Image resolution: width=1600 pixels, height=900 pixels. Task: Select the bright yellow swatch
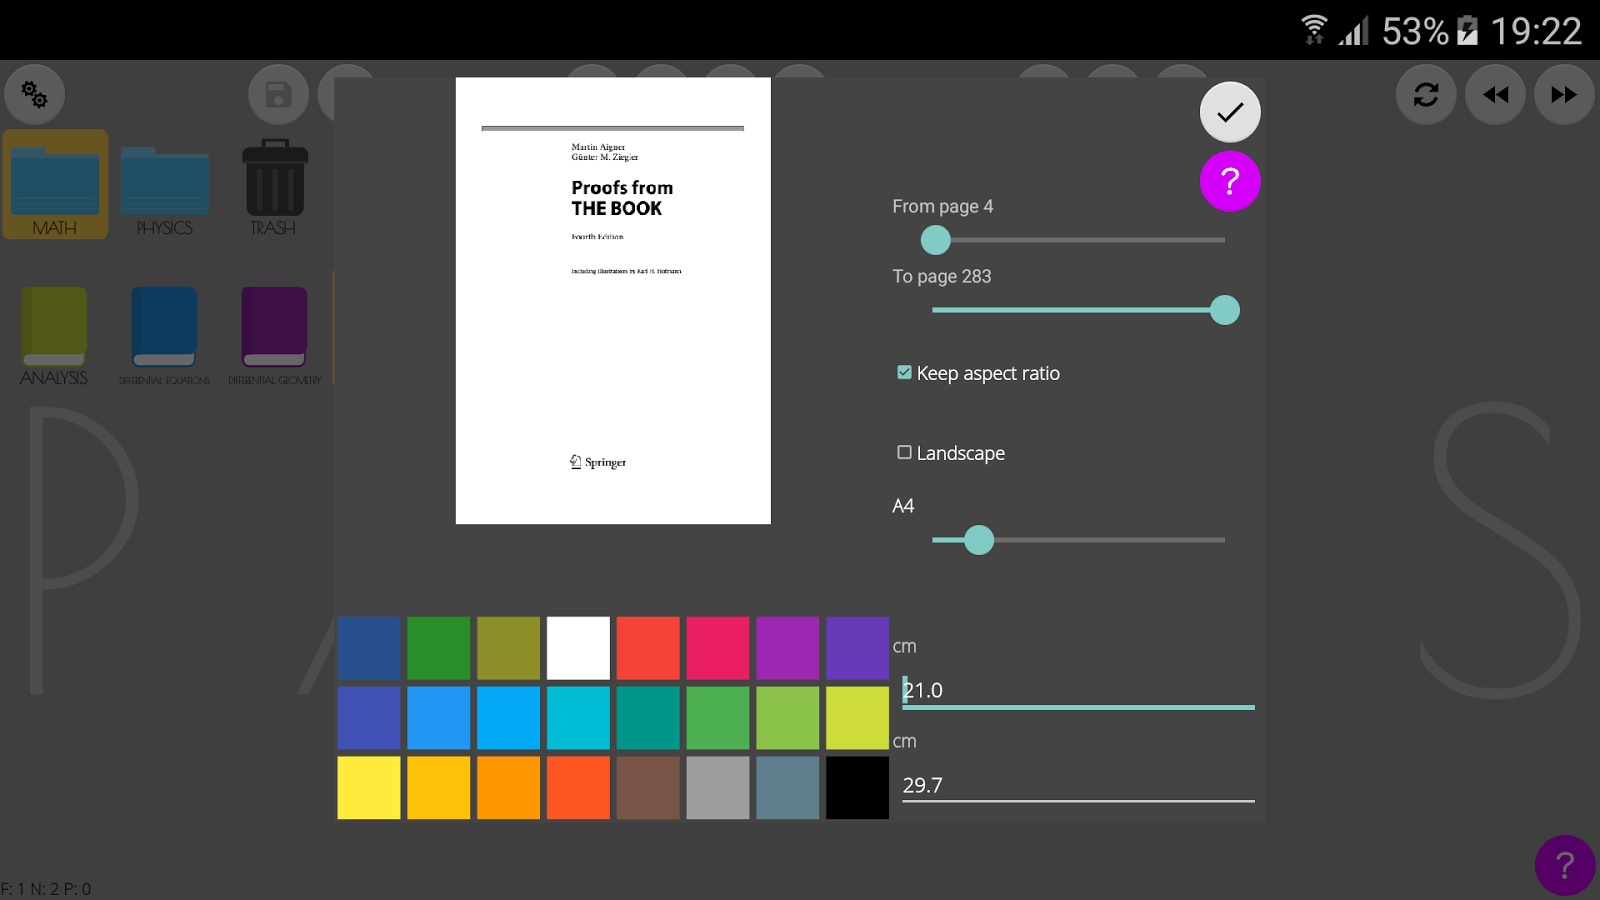369,788
